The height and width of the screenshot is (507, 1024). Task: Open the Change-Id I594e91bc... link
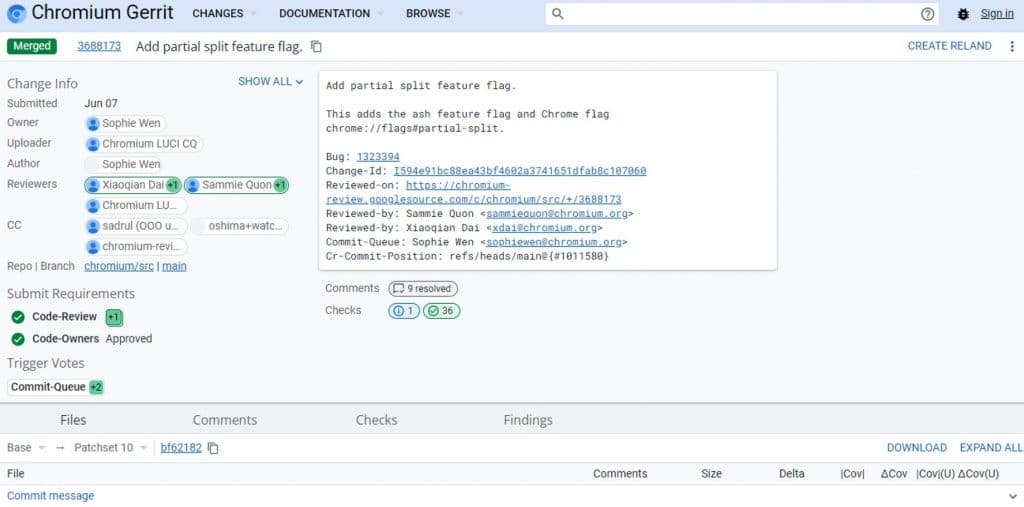pyautogui.click(x=520, y=171)
